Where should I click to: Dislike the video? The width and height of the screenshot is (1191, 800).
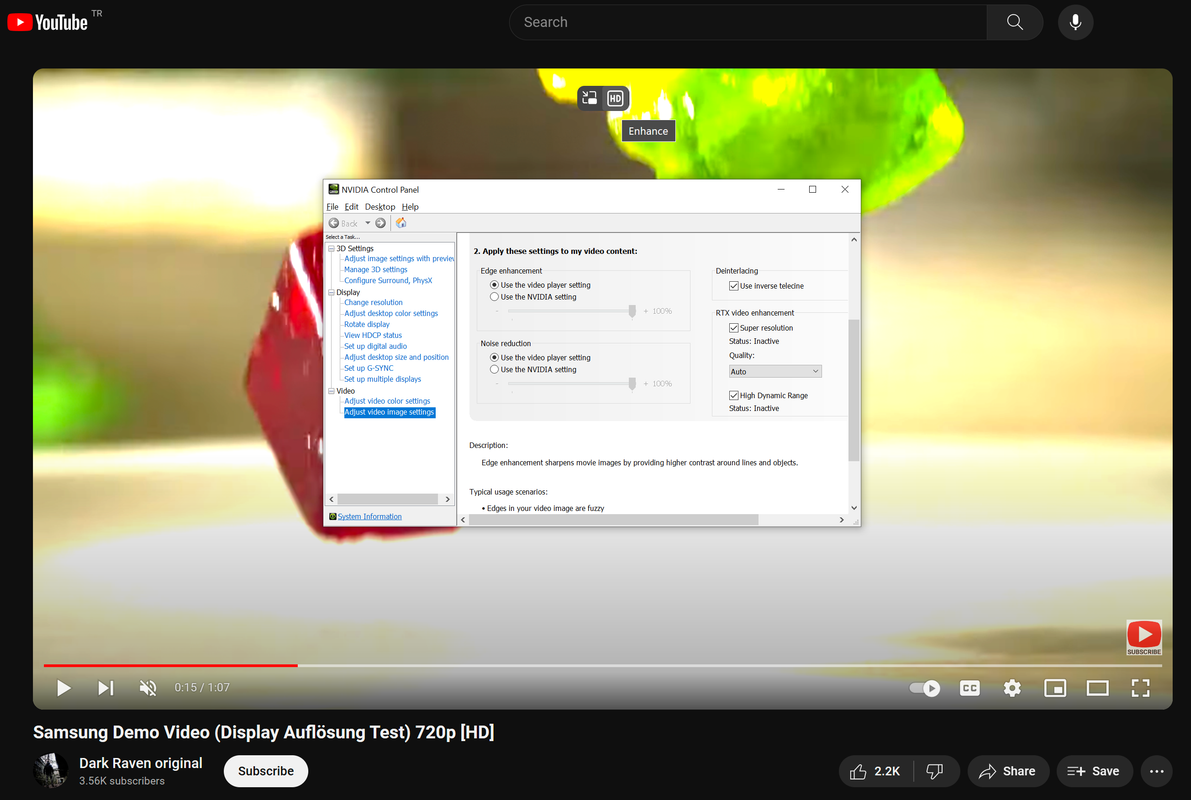(x=936, y=771)
